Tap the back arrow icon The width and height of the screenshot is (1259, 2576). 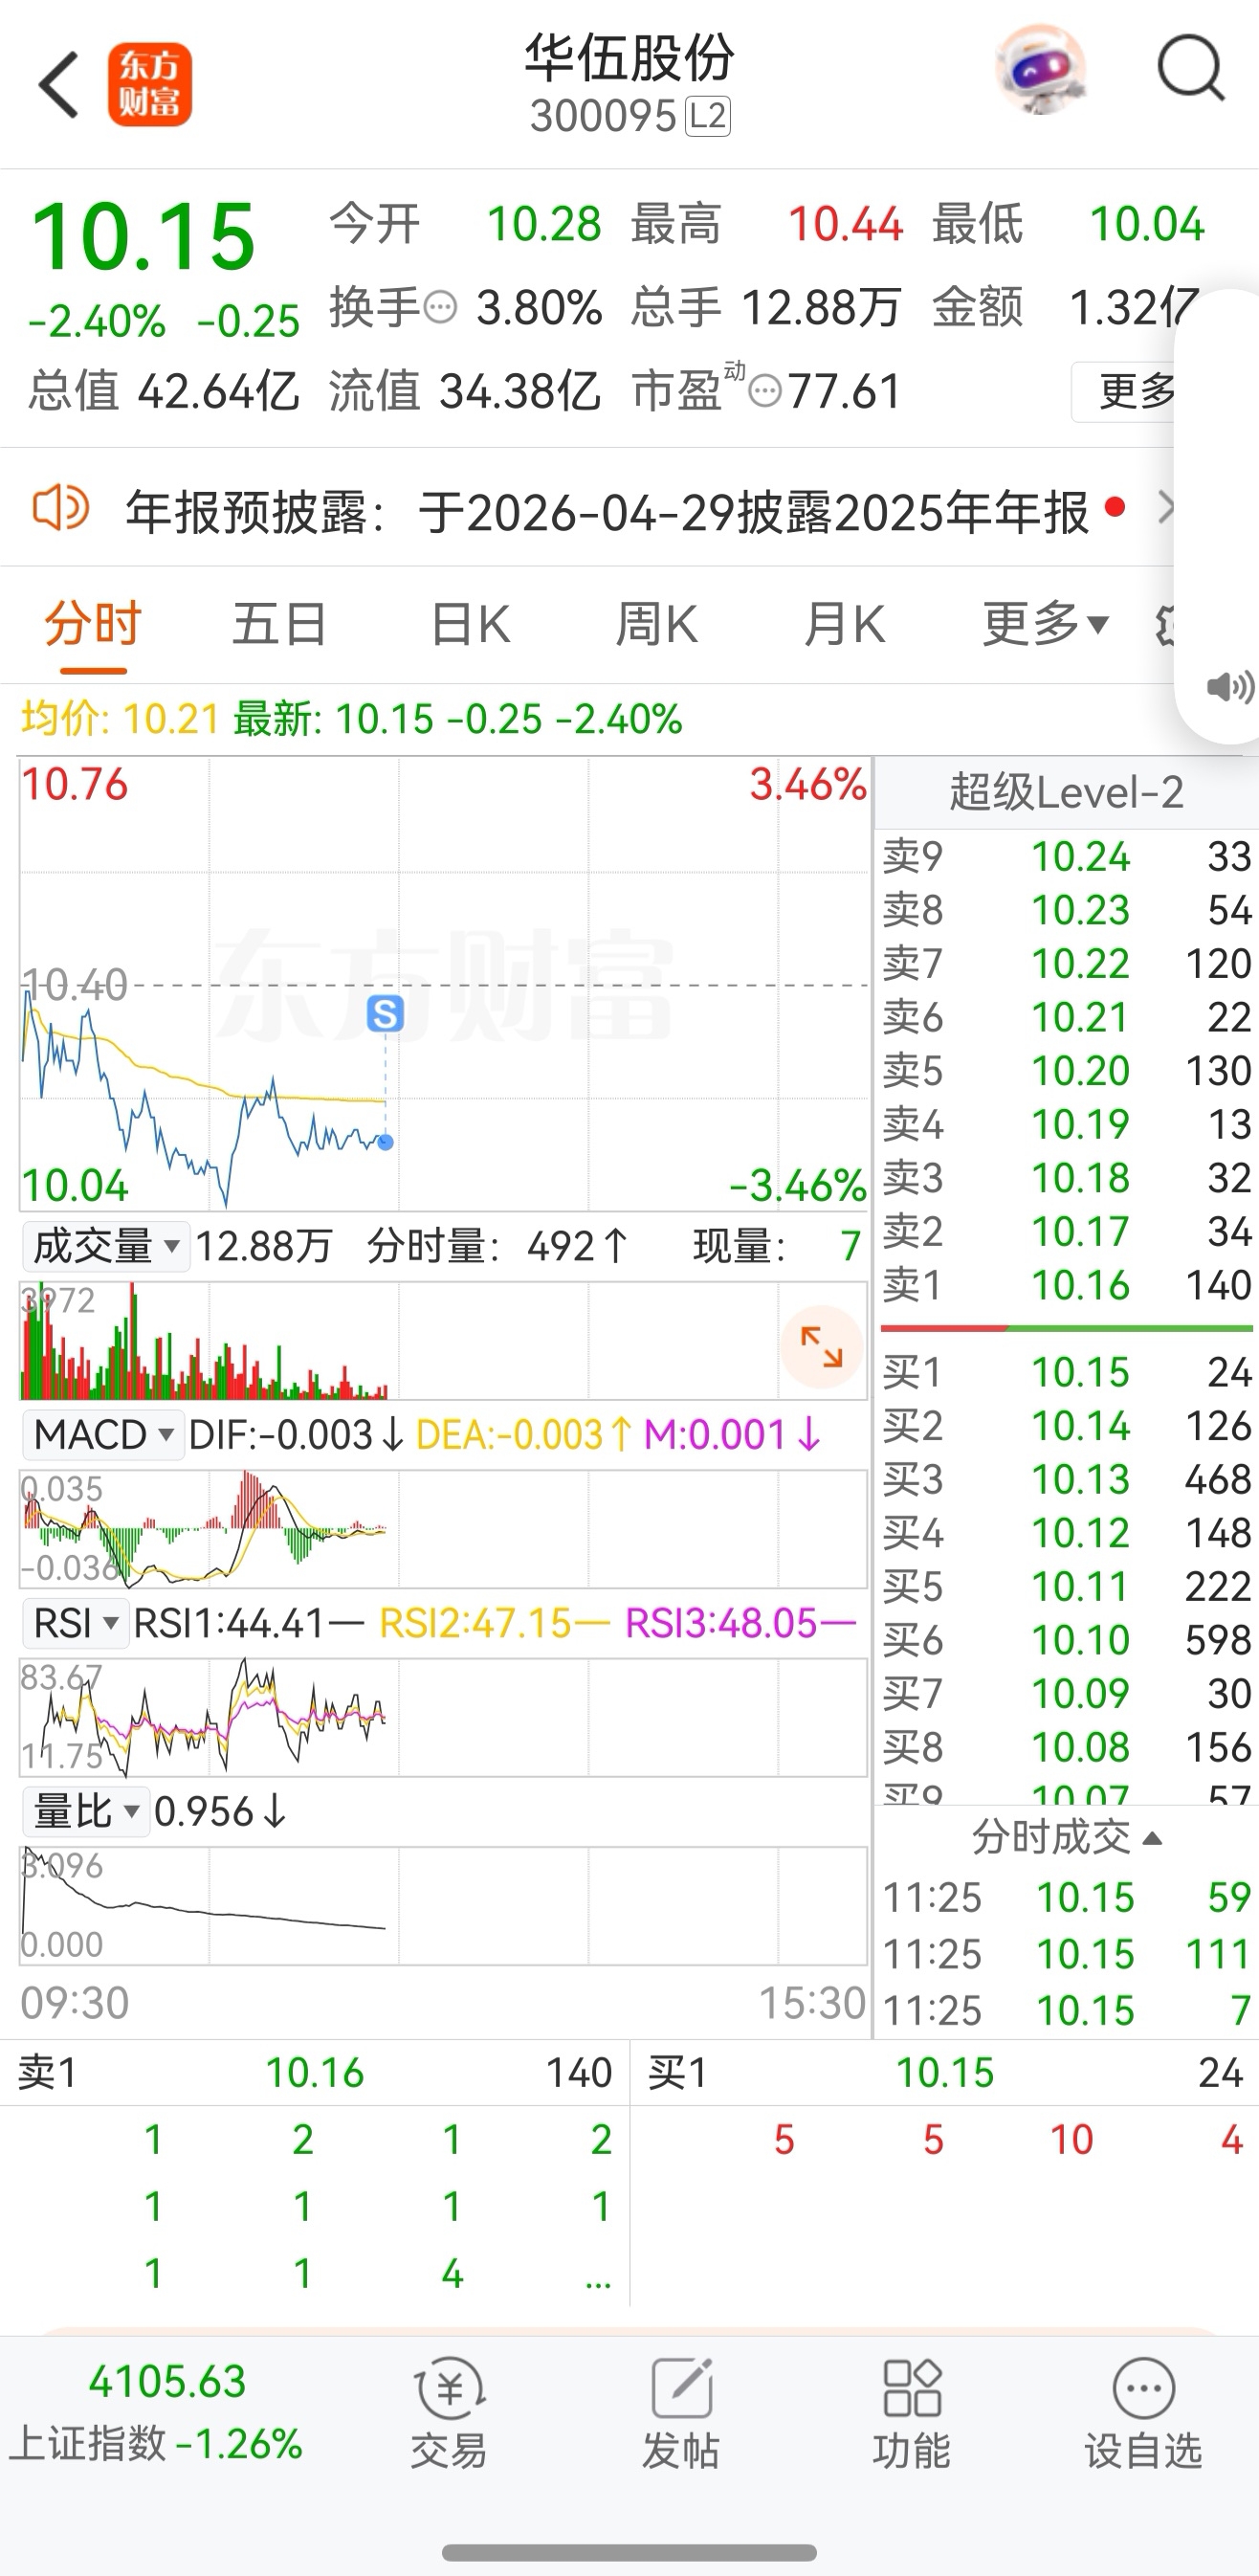point(58,85)
